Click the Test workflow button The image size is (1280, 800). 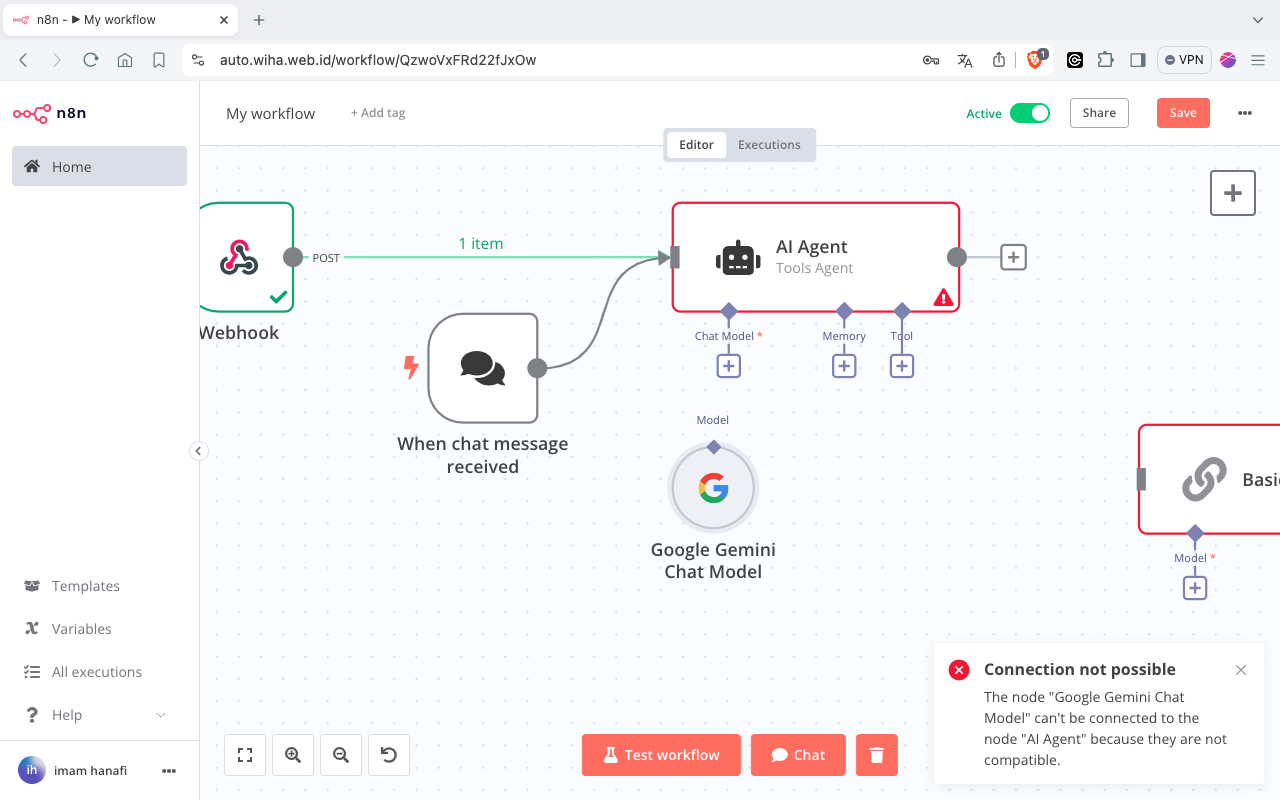tap(661, 755)
